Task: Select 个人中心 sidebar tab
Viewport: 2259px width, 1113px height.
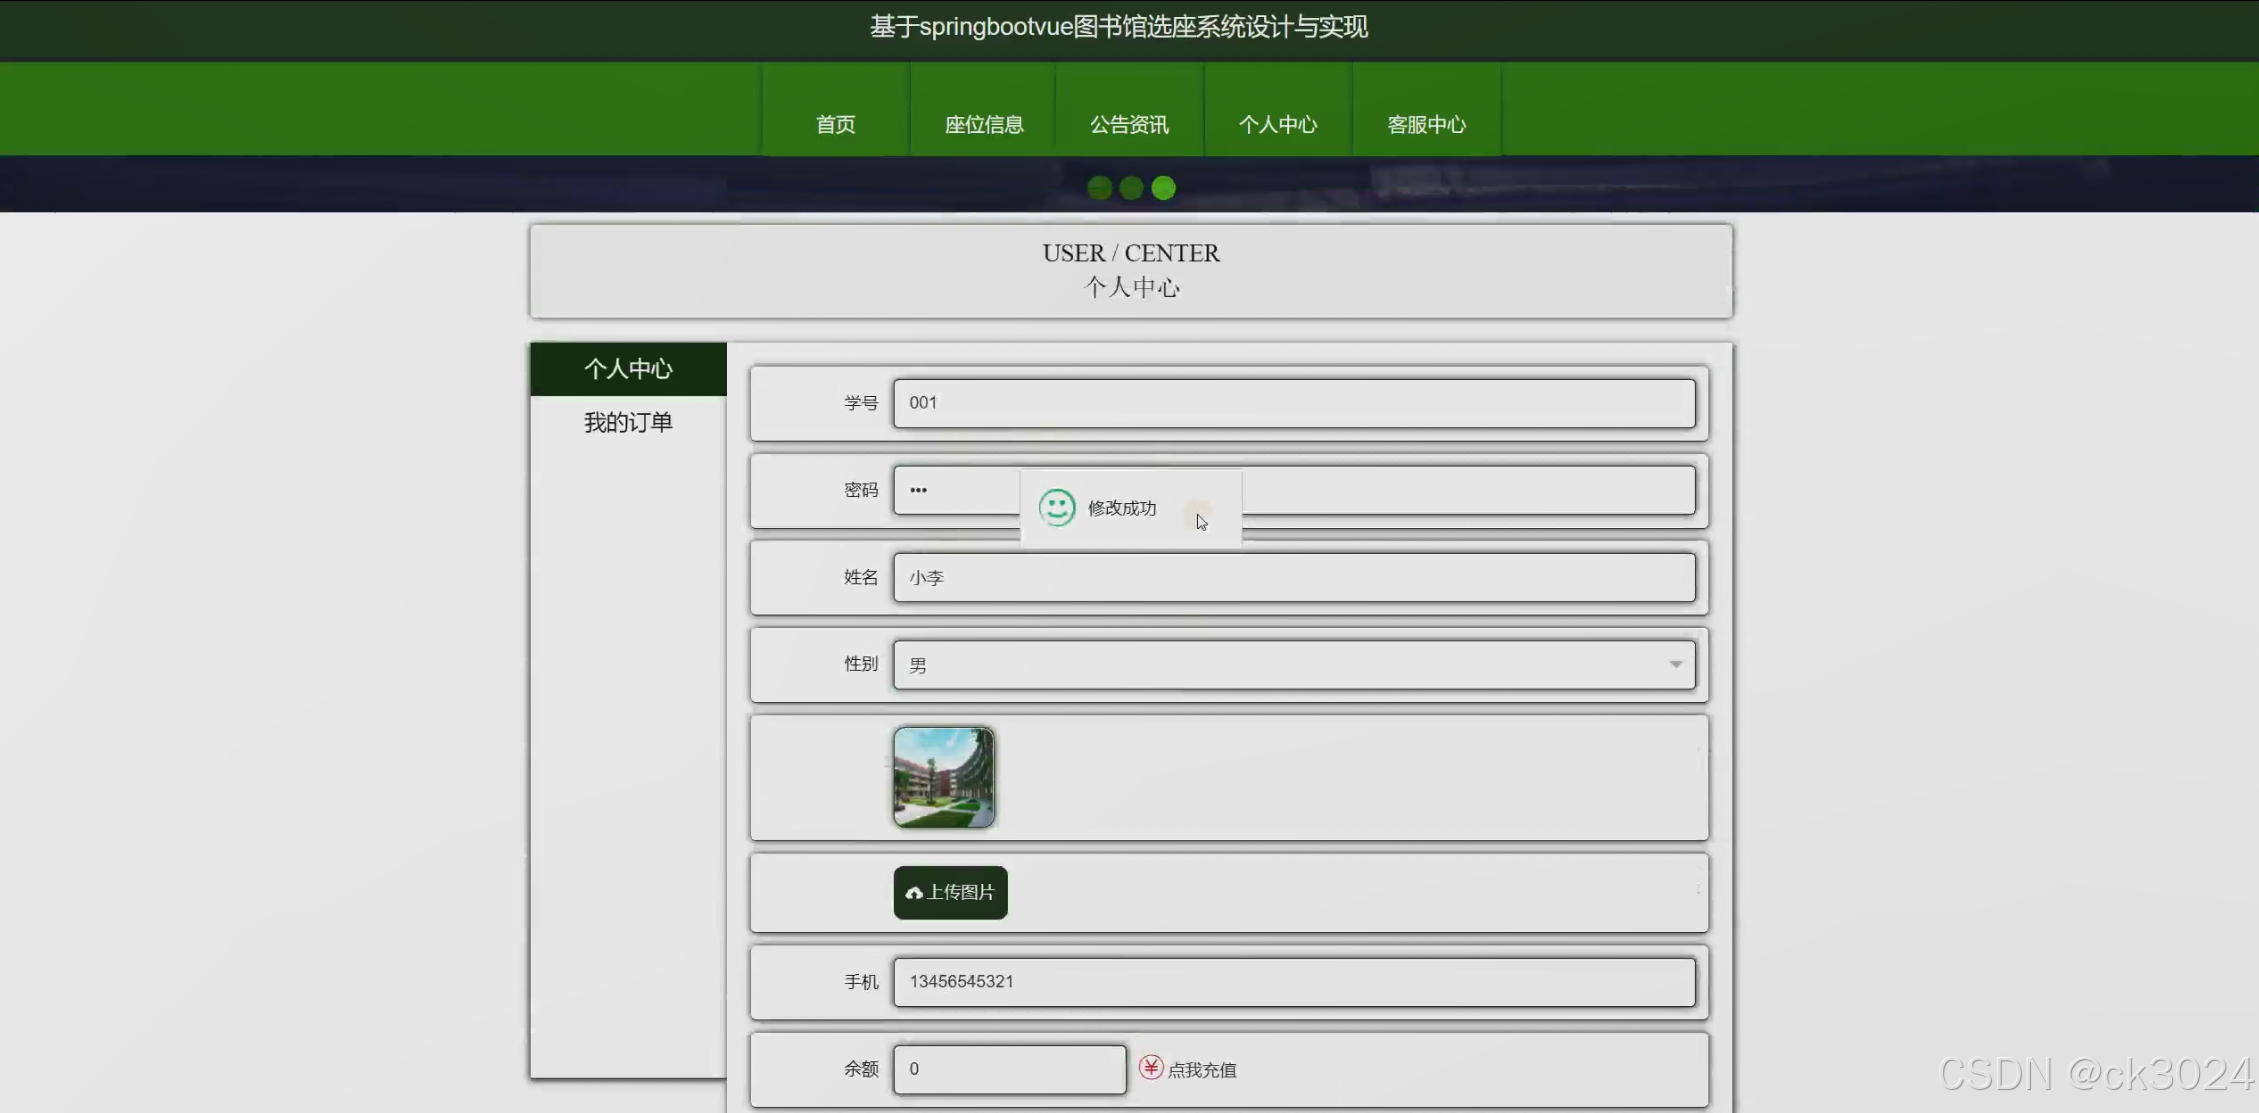Action: [628, 369]
